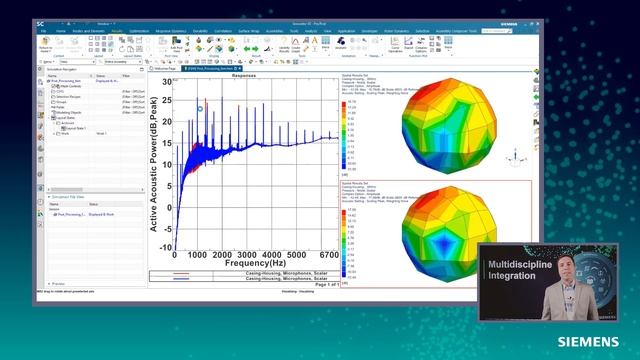Select the yellow letter A annotation tool

315,40
